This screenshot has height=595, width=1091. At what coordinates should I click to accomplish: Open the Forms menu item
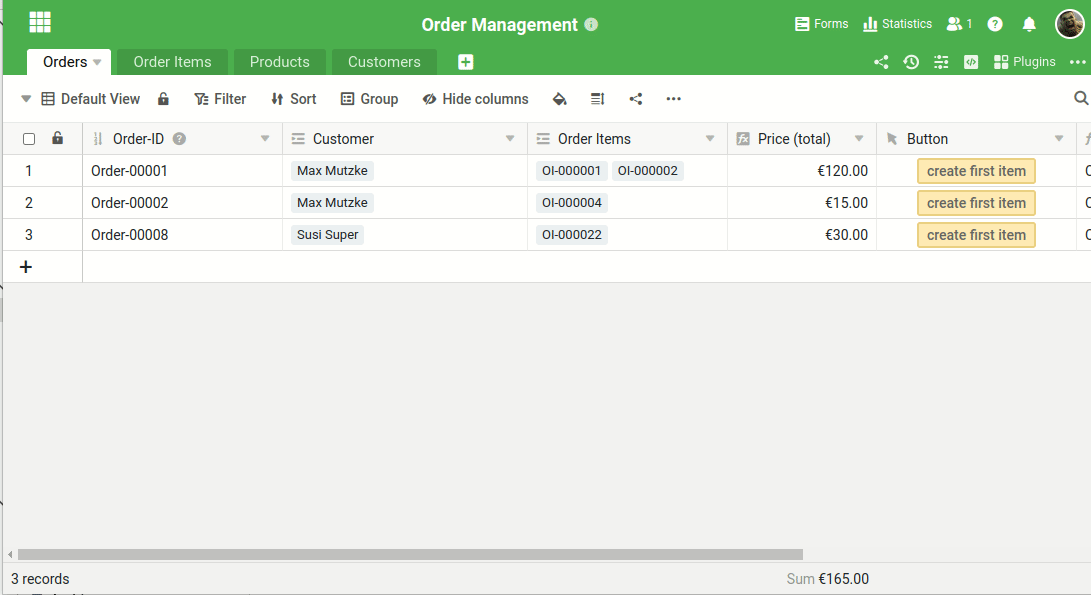pos(821,23)
